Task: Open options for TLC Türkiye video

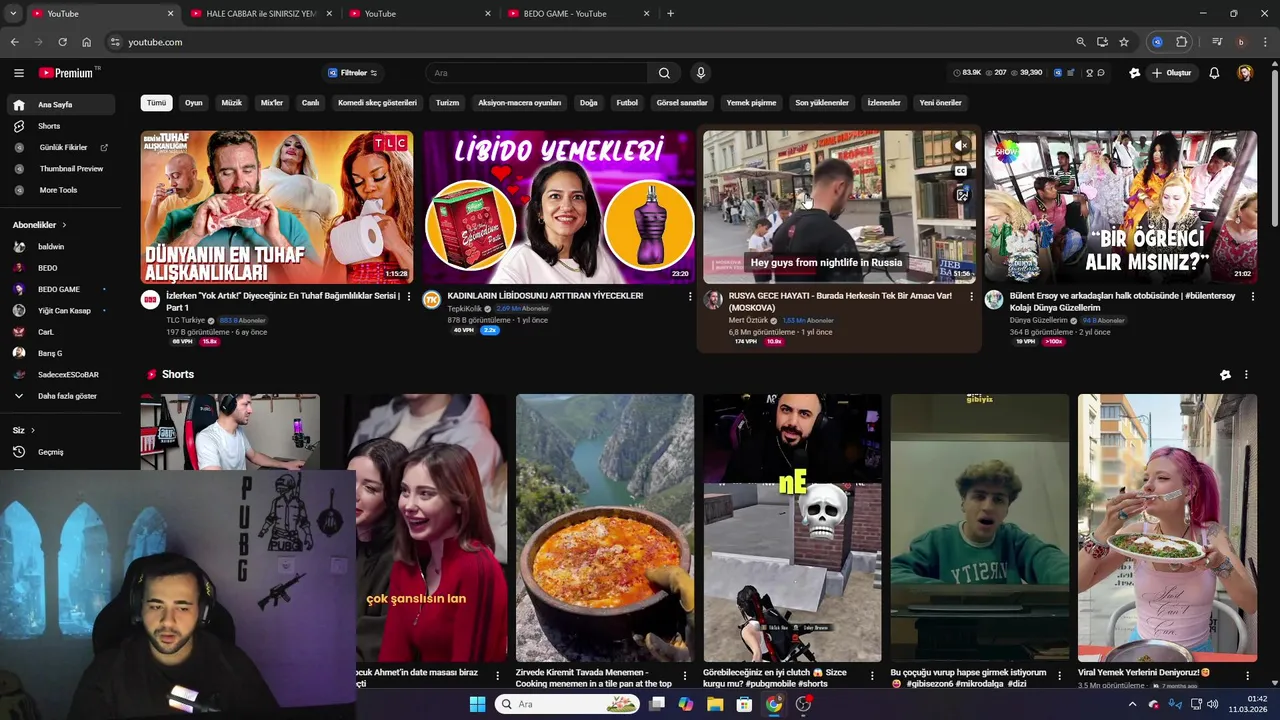Action: (408, 296)
